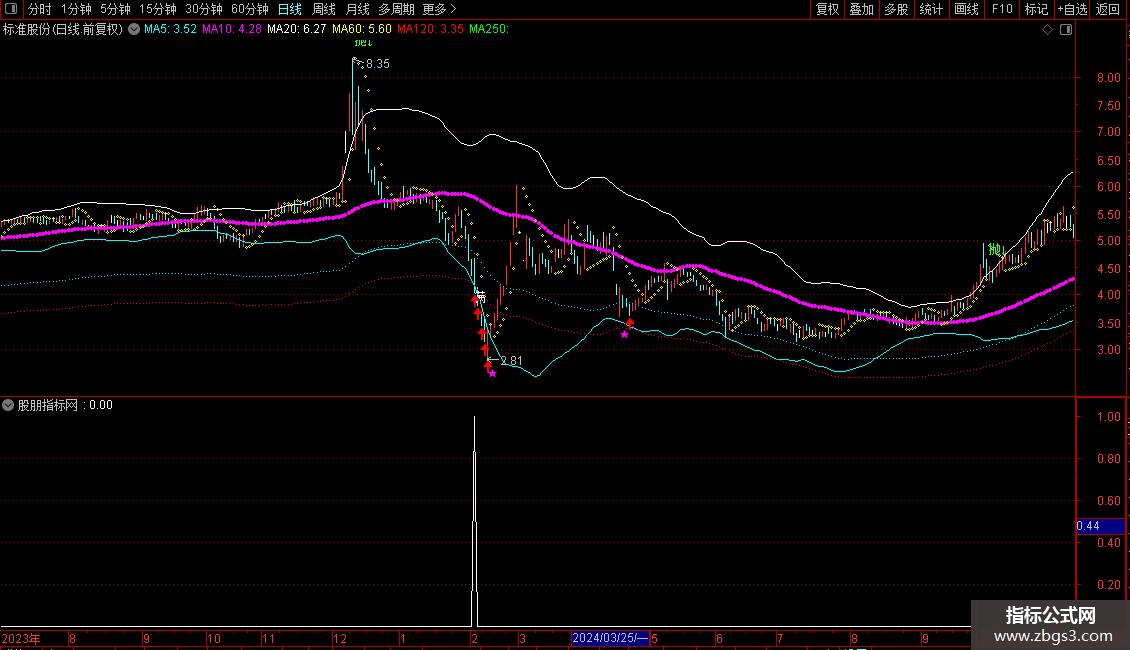Viewport: 1130px width, 650px height.
Task: Click the +自选 add to watchlist button
Action: (1072, 9)
